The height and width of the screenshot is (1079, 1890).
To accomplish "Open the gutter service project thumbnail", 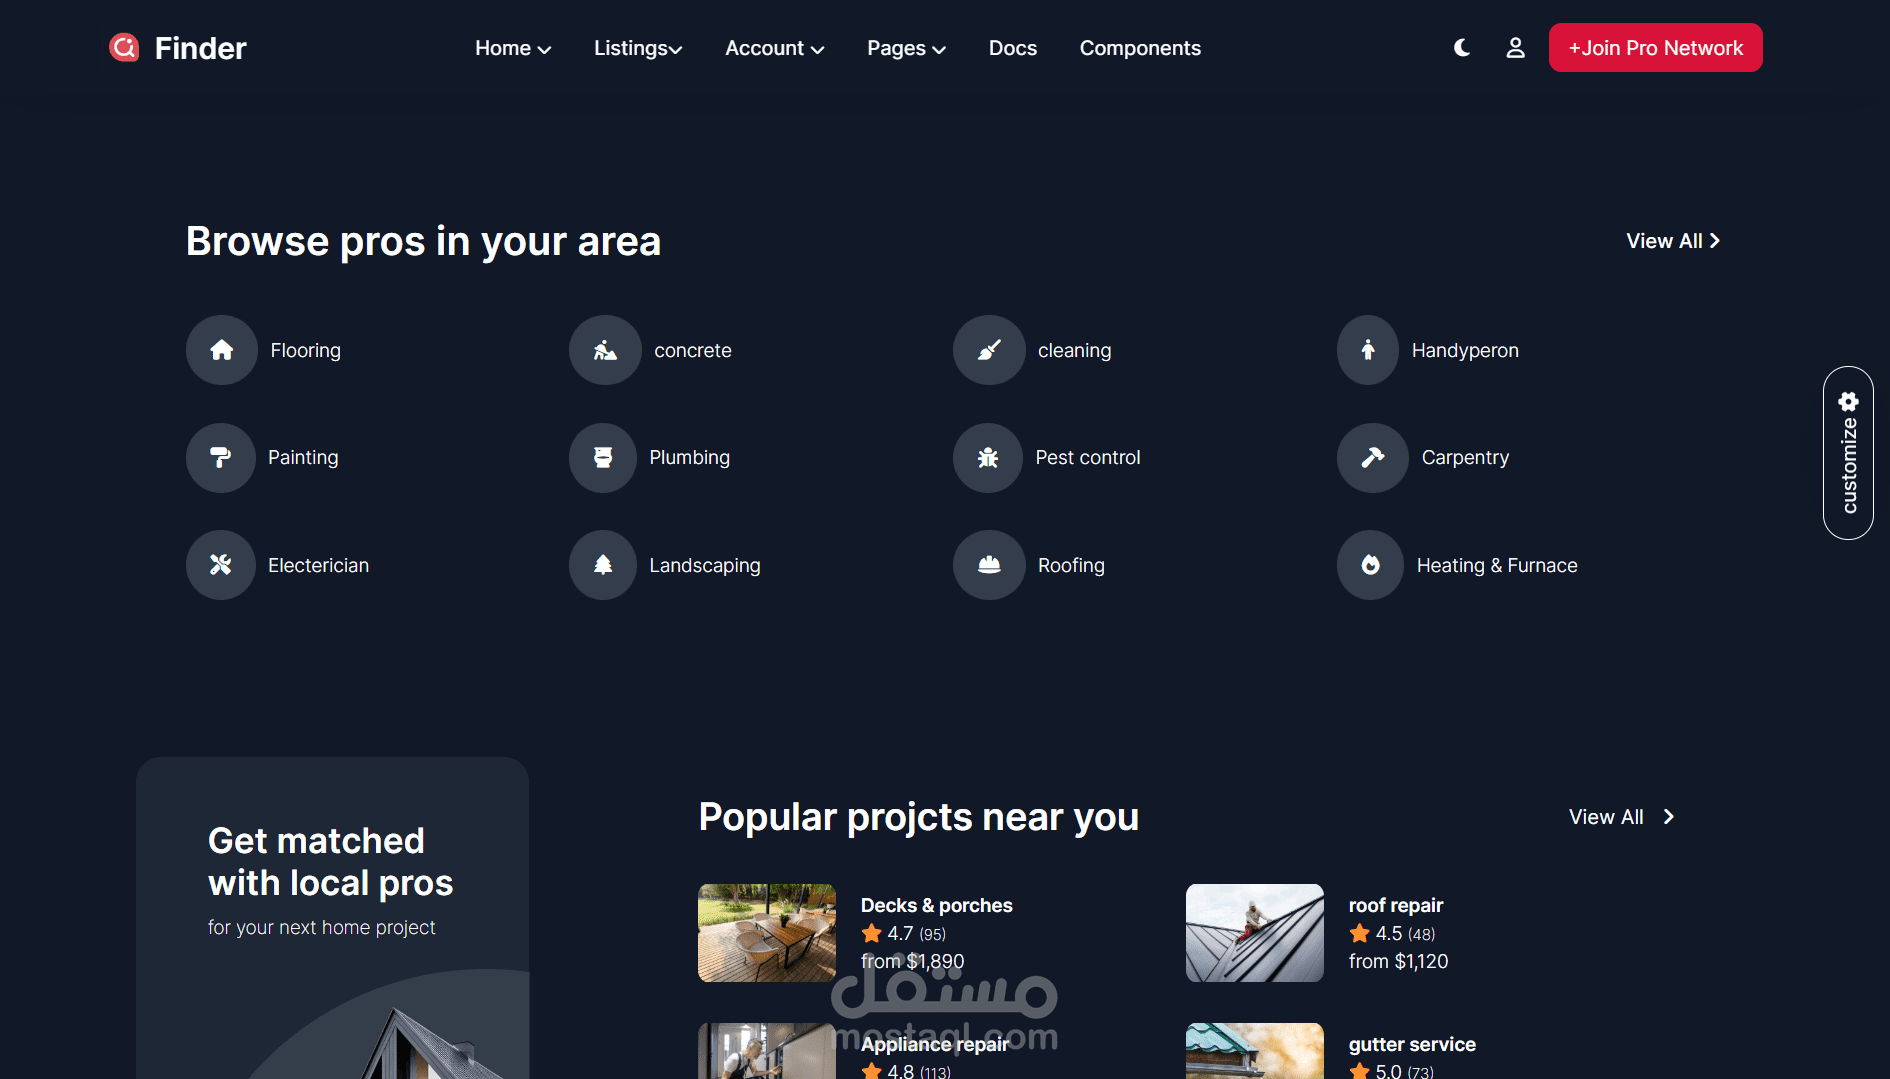I will pos(1255,1051).
